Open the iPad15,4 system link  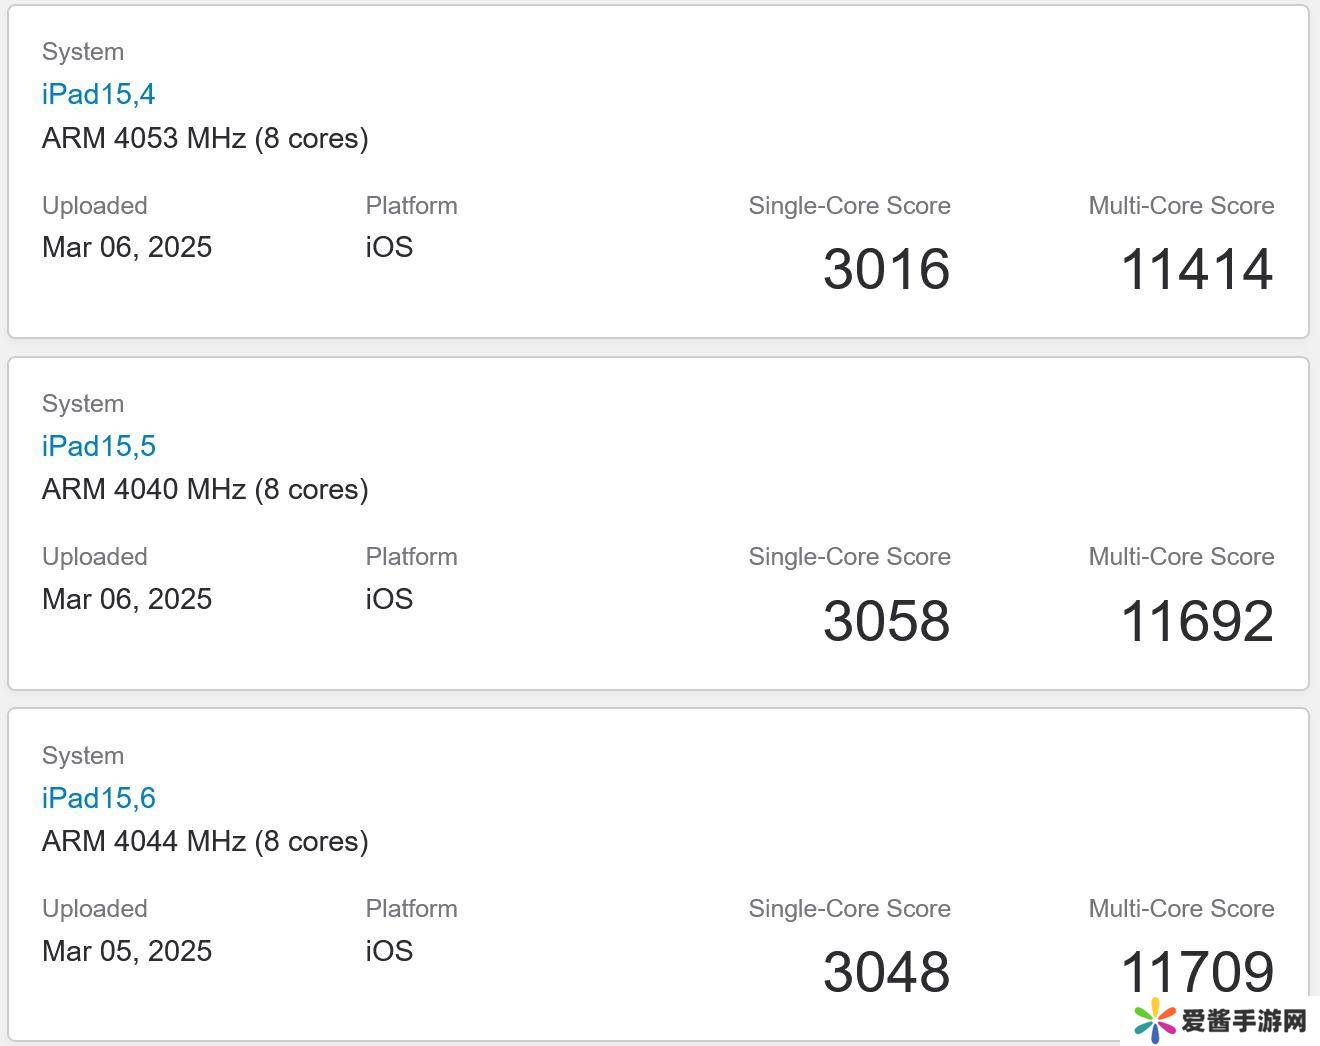[98, 94]
